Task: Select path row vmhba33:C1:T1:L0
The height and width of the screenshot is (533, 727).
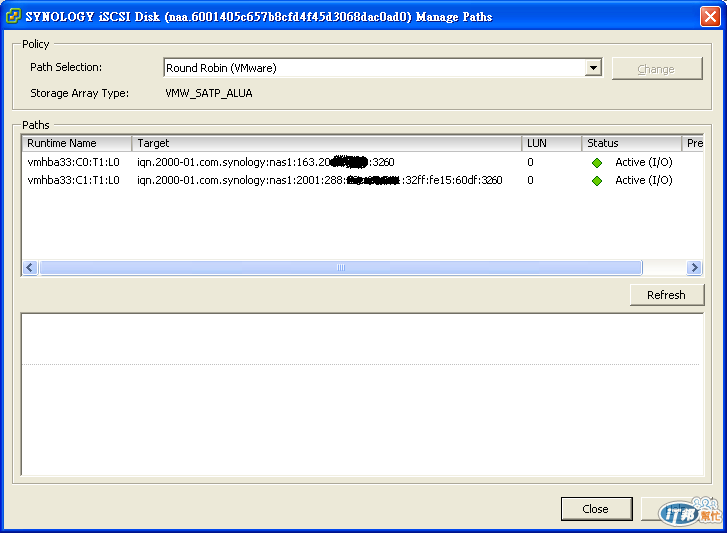Action: point(363,180)
